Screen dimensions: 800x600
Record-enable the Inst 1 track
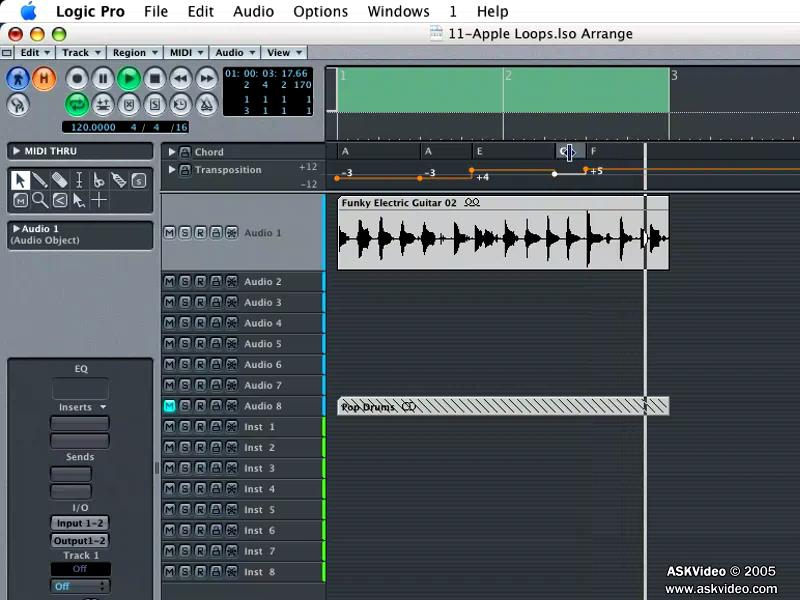[201, 427]
